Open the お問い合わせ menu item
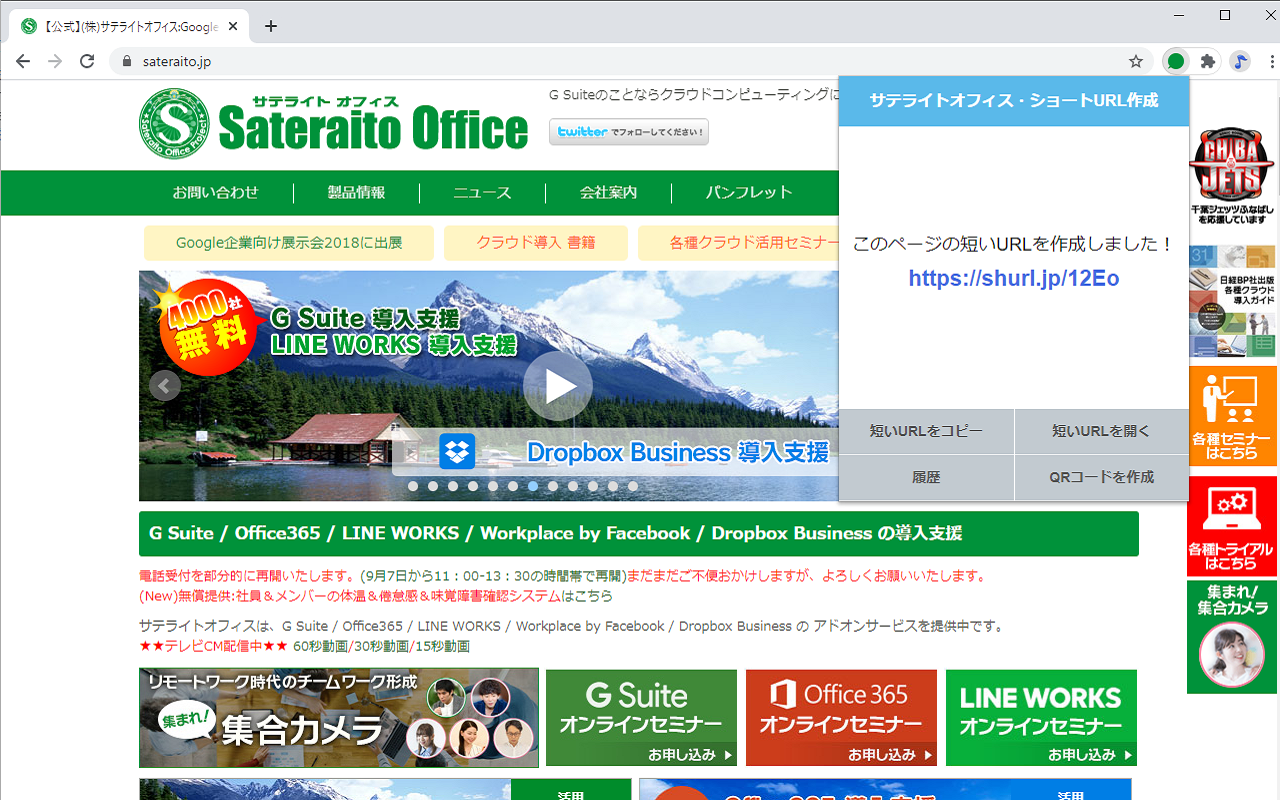1280x800 pixels. (215, 193)
